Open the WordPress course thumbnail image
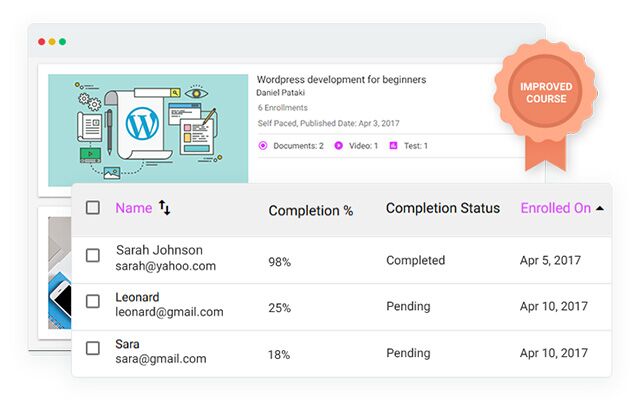Screen dimensions: 640x410 point(148,130)
